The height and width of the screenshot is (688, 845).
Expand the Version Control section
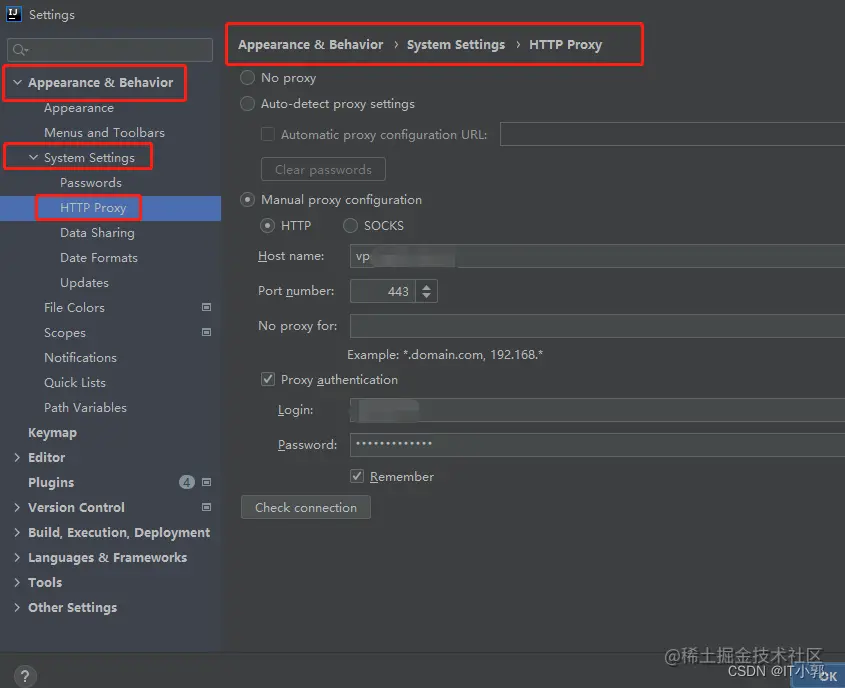pos(17,508)
